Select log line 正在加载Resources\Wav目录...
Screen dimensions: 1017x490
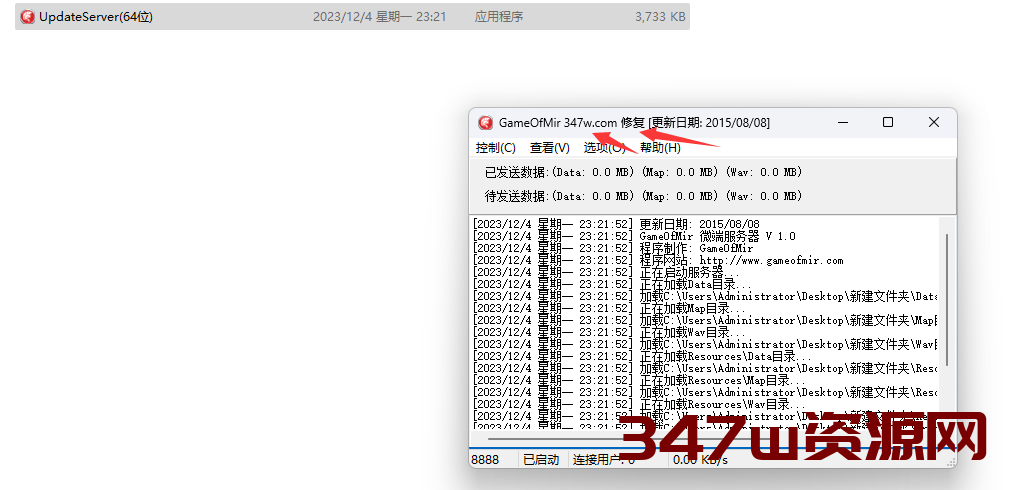(640, 404)
